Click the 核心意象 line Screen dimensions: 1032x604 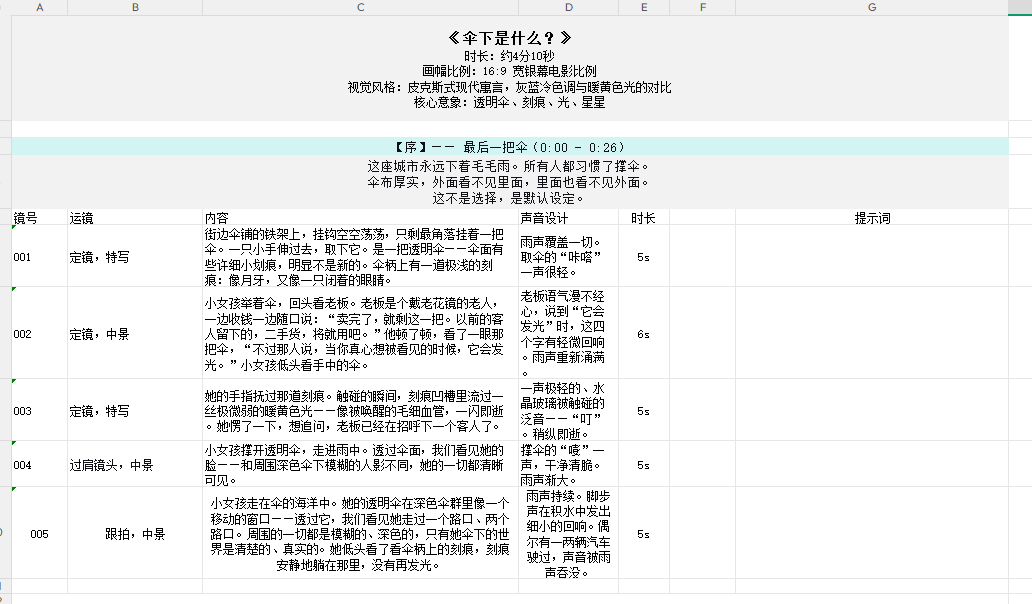click(x=509, y=103)
